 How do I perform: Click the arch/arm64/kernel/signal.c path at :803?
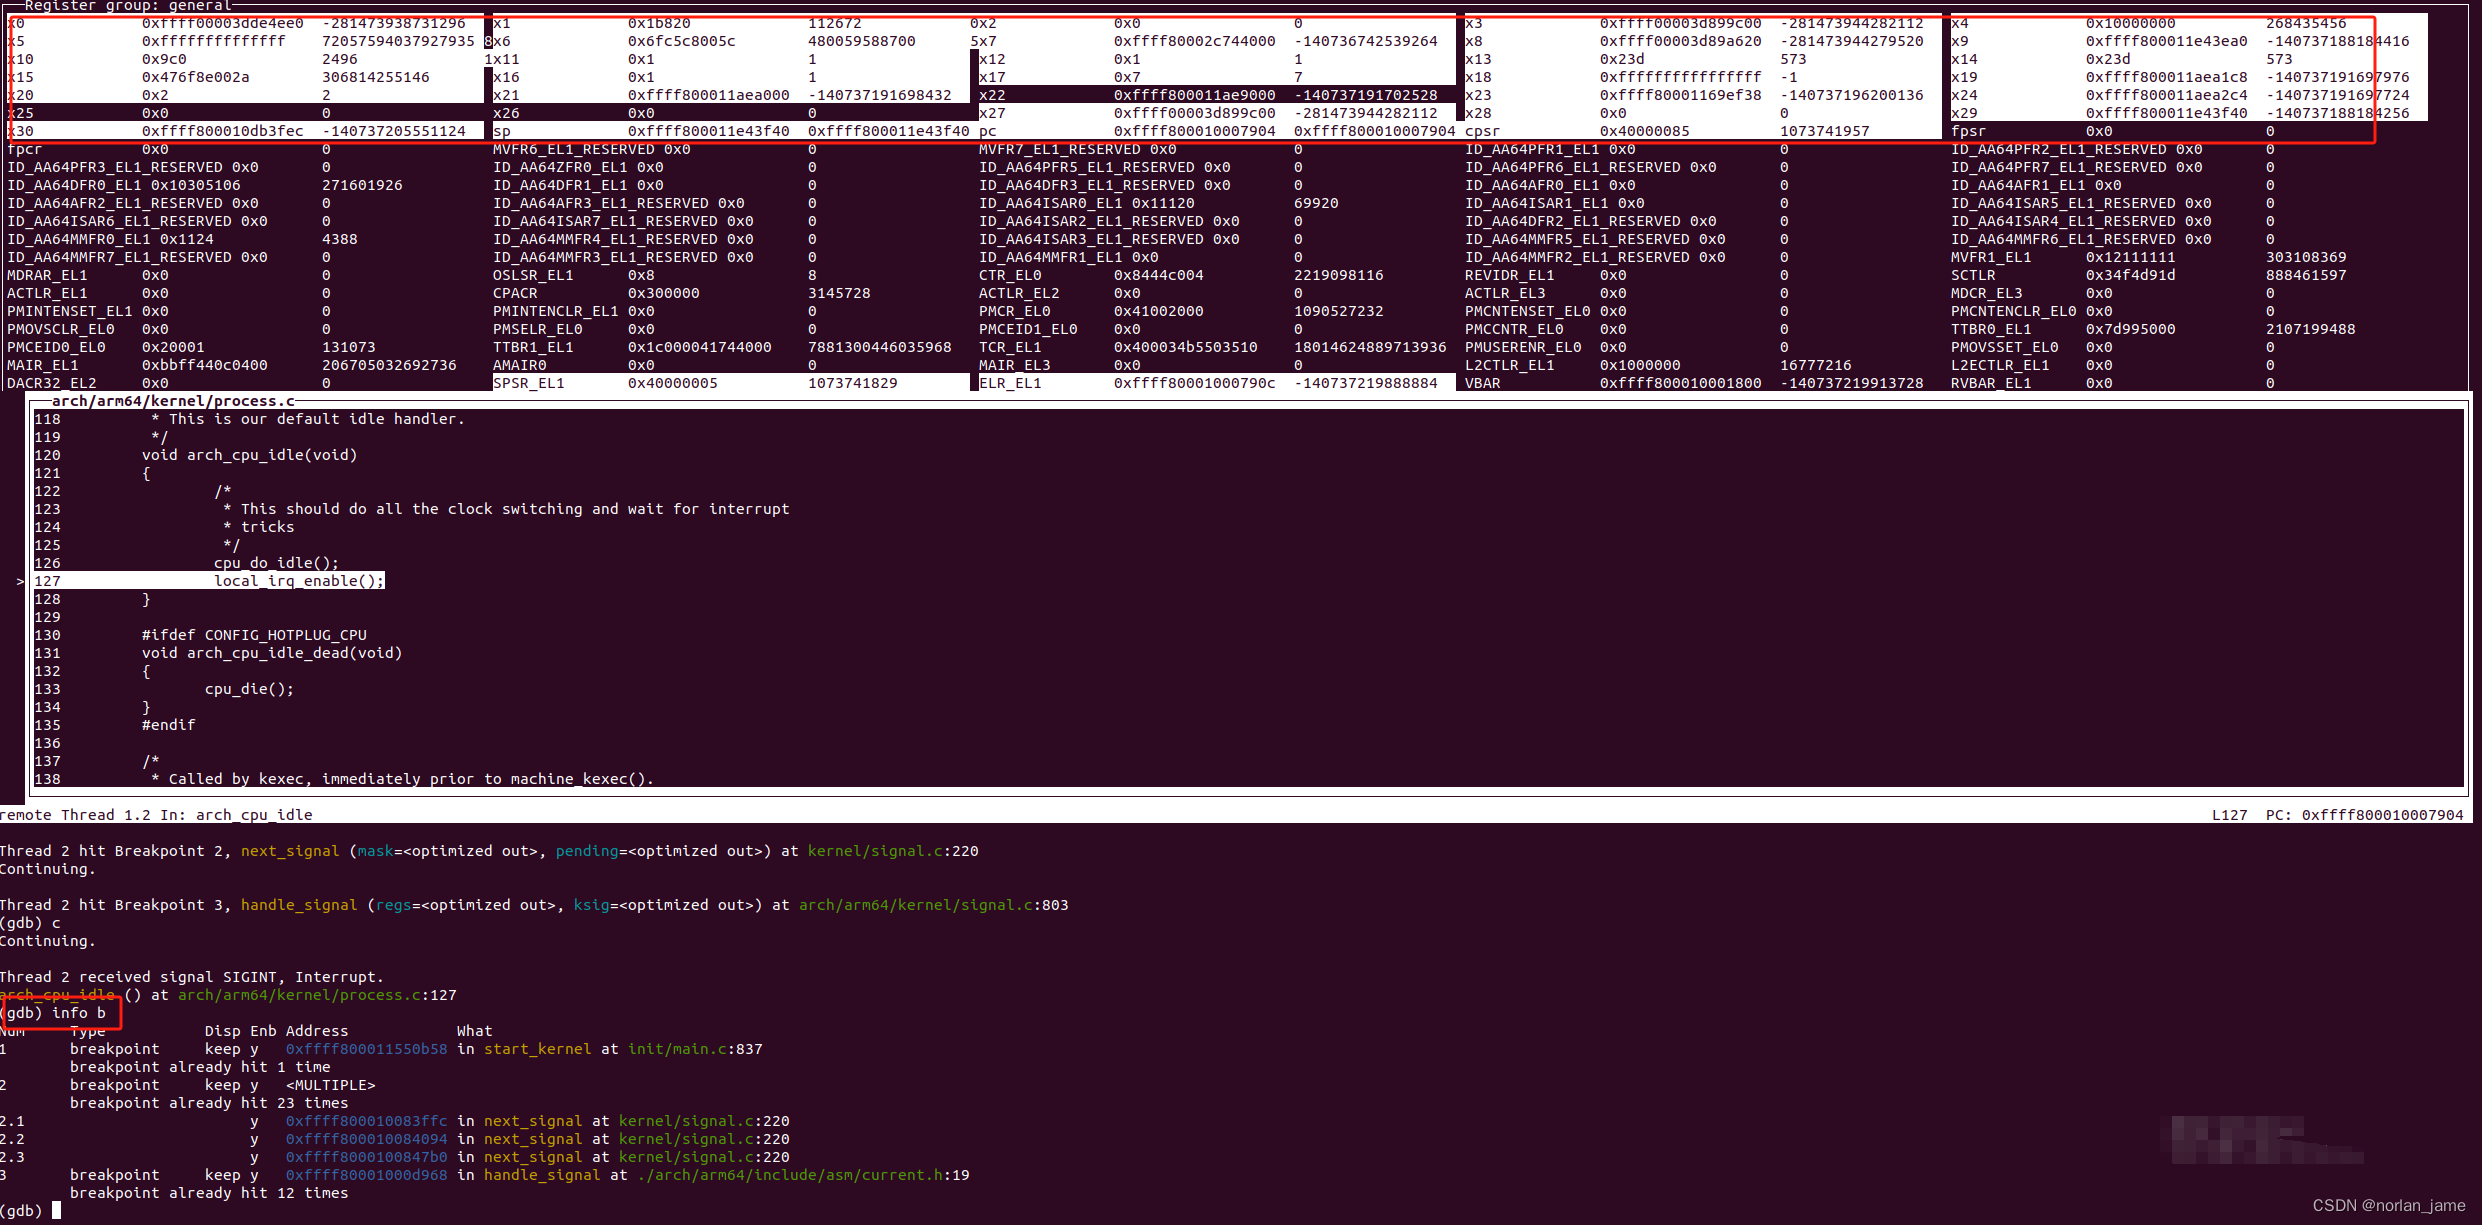[916, 905]
